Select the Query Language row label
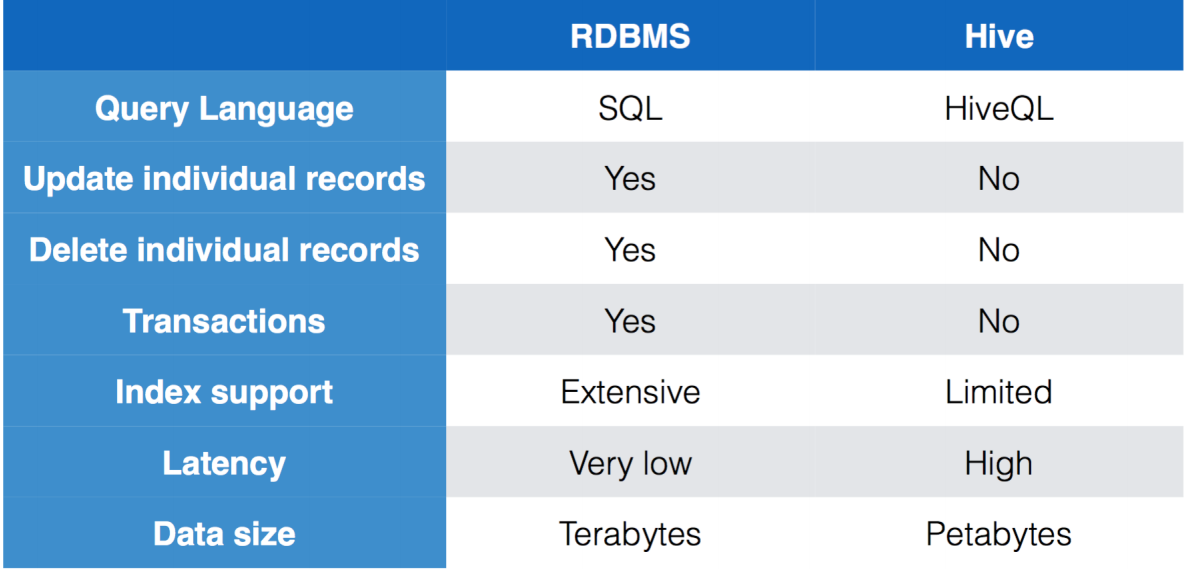Image resolution: width=1185 pixels, height=569 pixels. coord(224,108)
